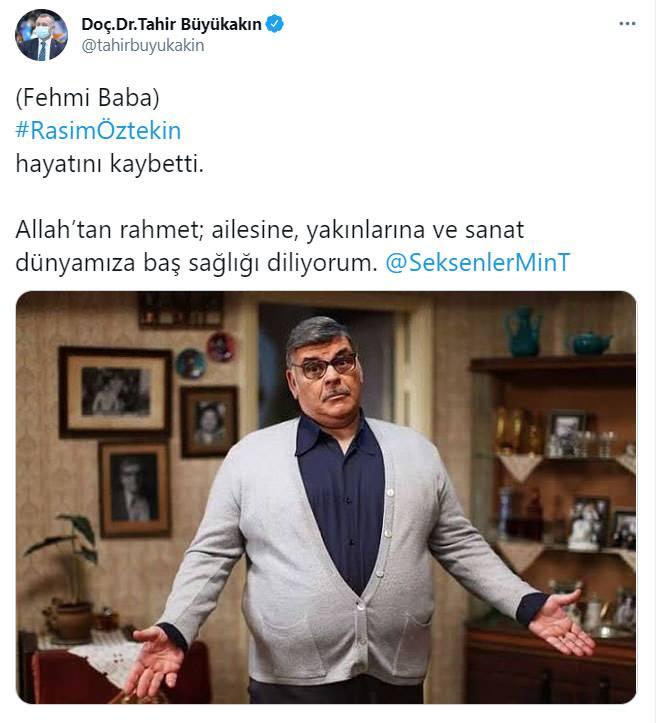Open the @tahirbuyukakin handle
Screen dimensions: 662x723
[142, 46]
